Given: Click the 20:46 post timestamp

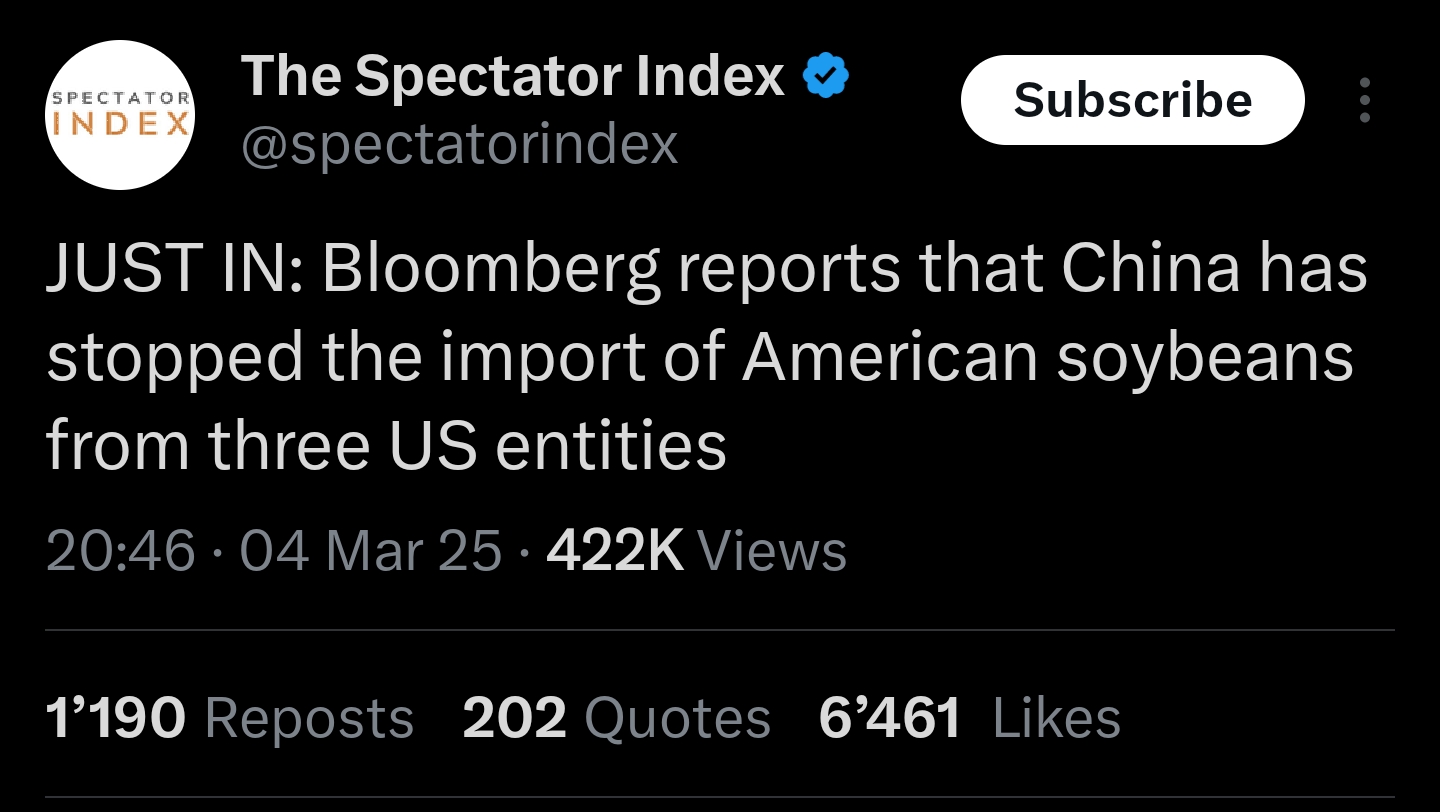Looking at the screenshot, I should click(x=120, y=551).
